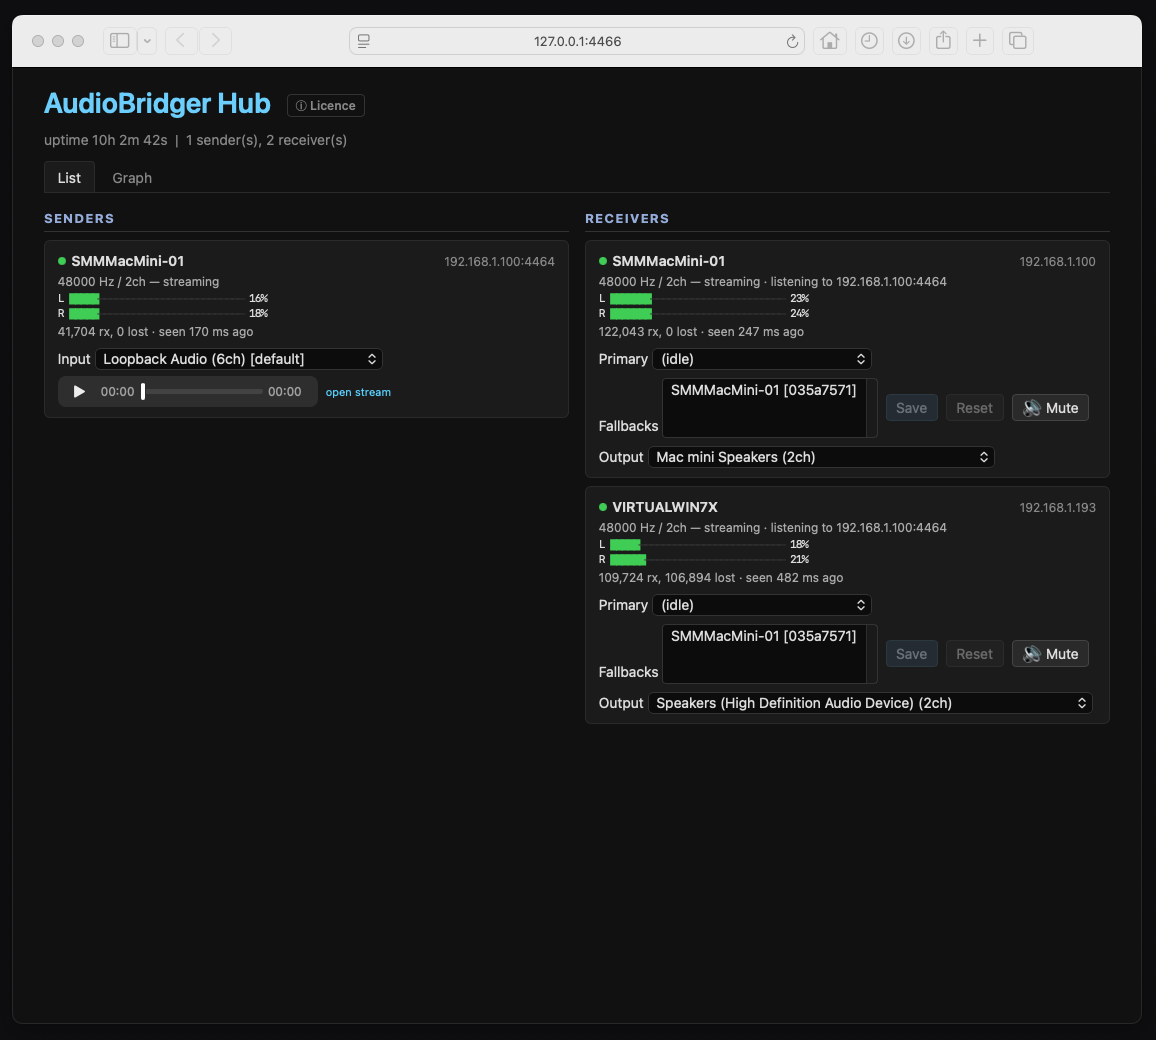Show tab overview icon
This screenshot has height=1040, width=1156.
coord(1017,41)
